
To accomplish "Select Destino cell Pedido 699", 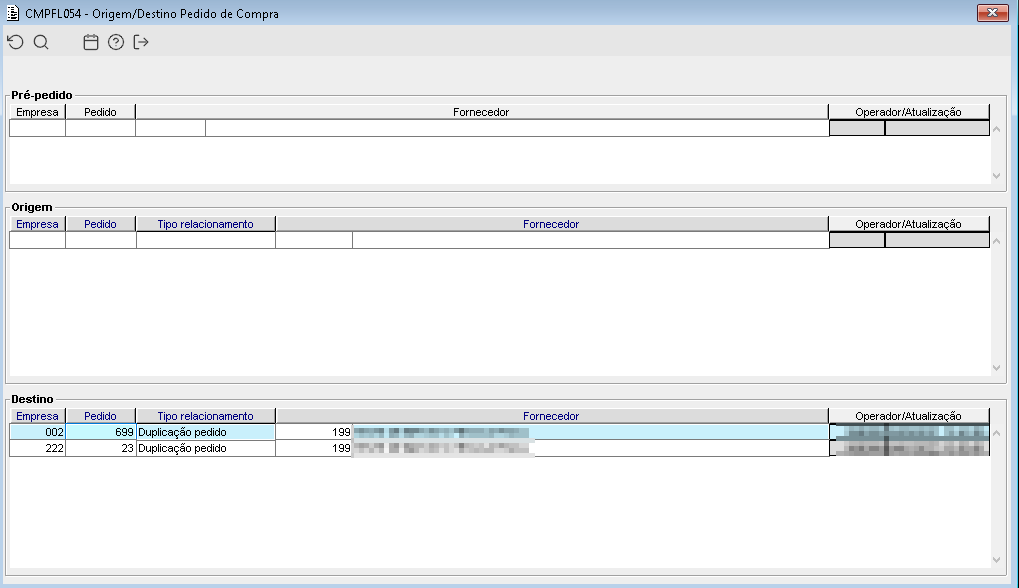I will click(101, 432).
